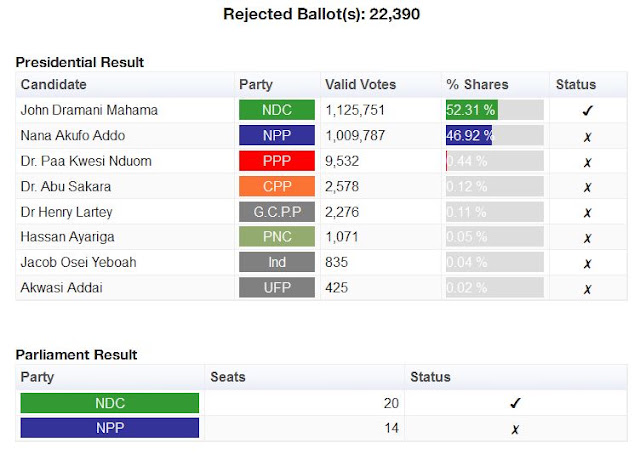Select the green NDC party badge for Mahama
This screenshot has height=460, width=640.
(x=277, y=110)
